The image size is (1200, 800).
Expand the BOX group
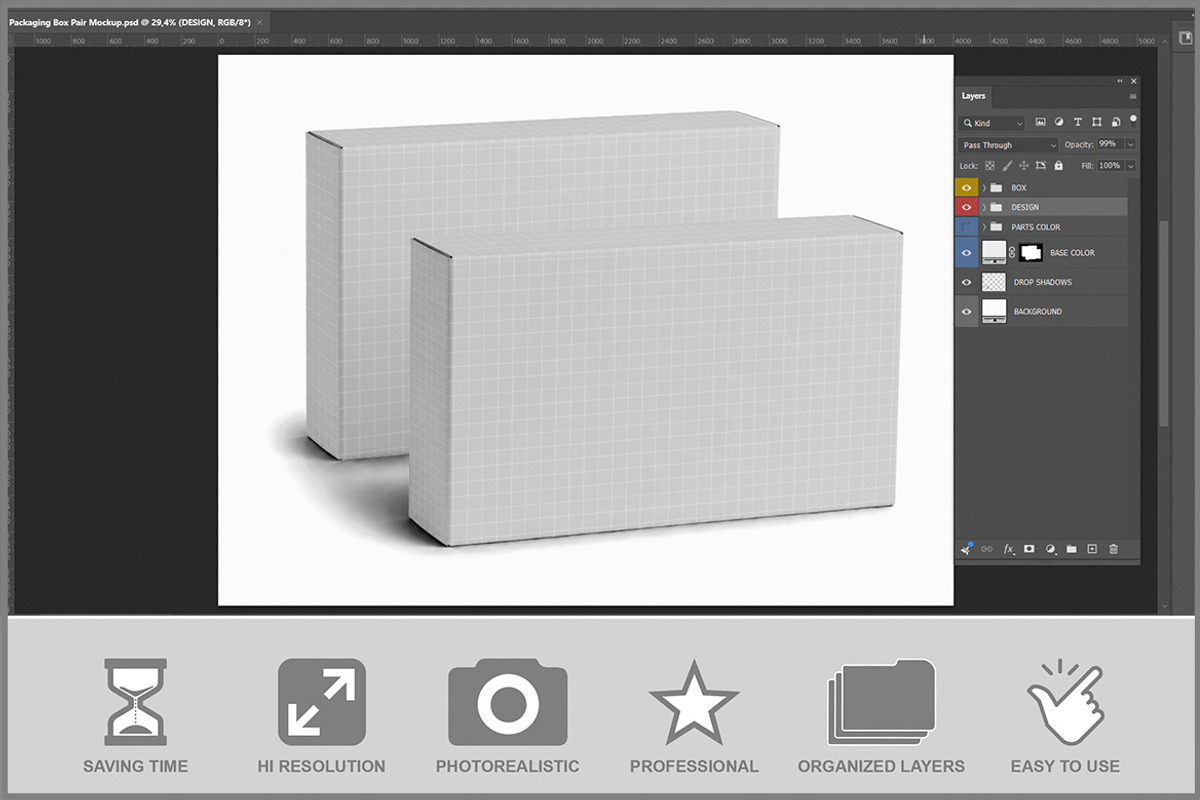[984, 187]
